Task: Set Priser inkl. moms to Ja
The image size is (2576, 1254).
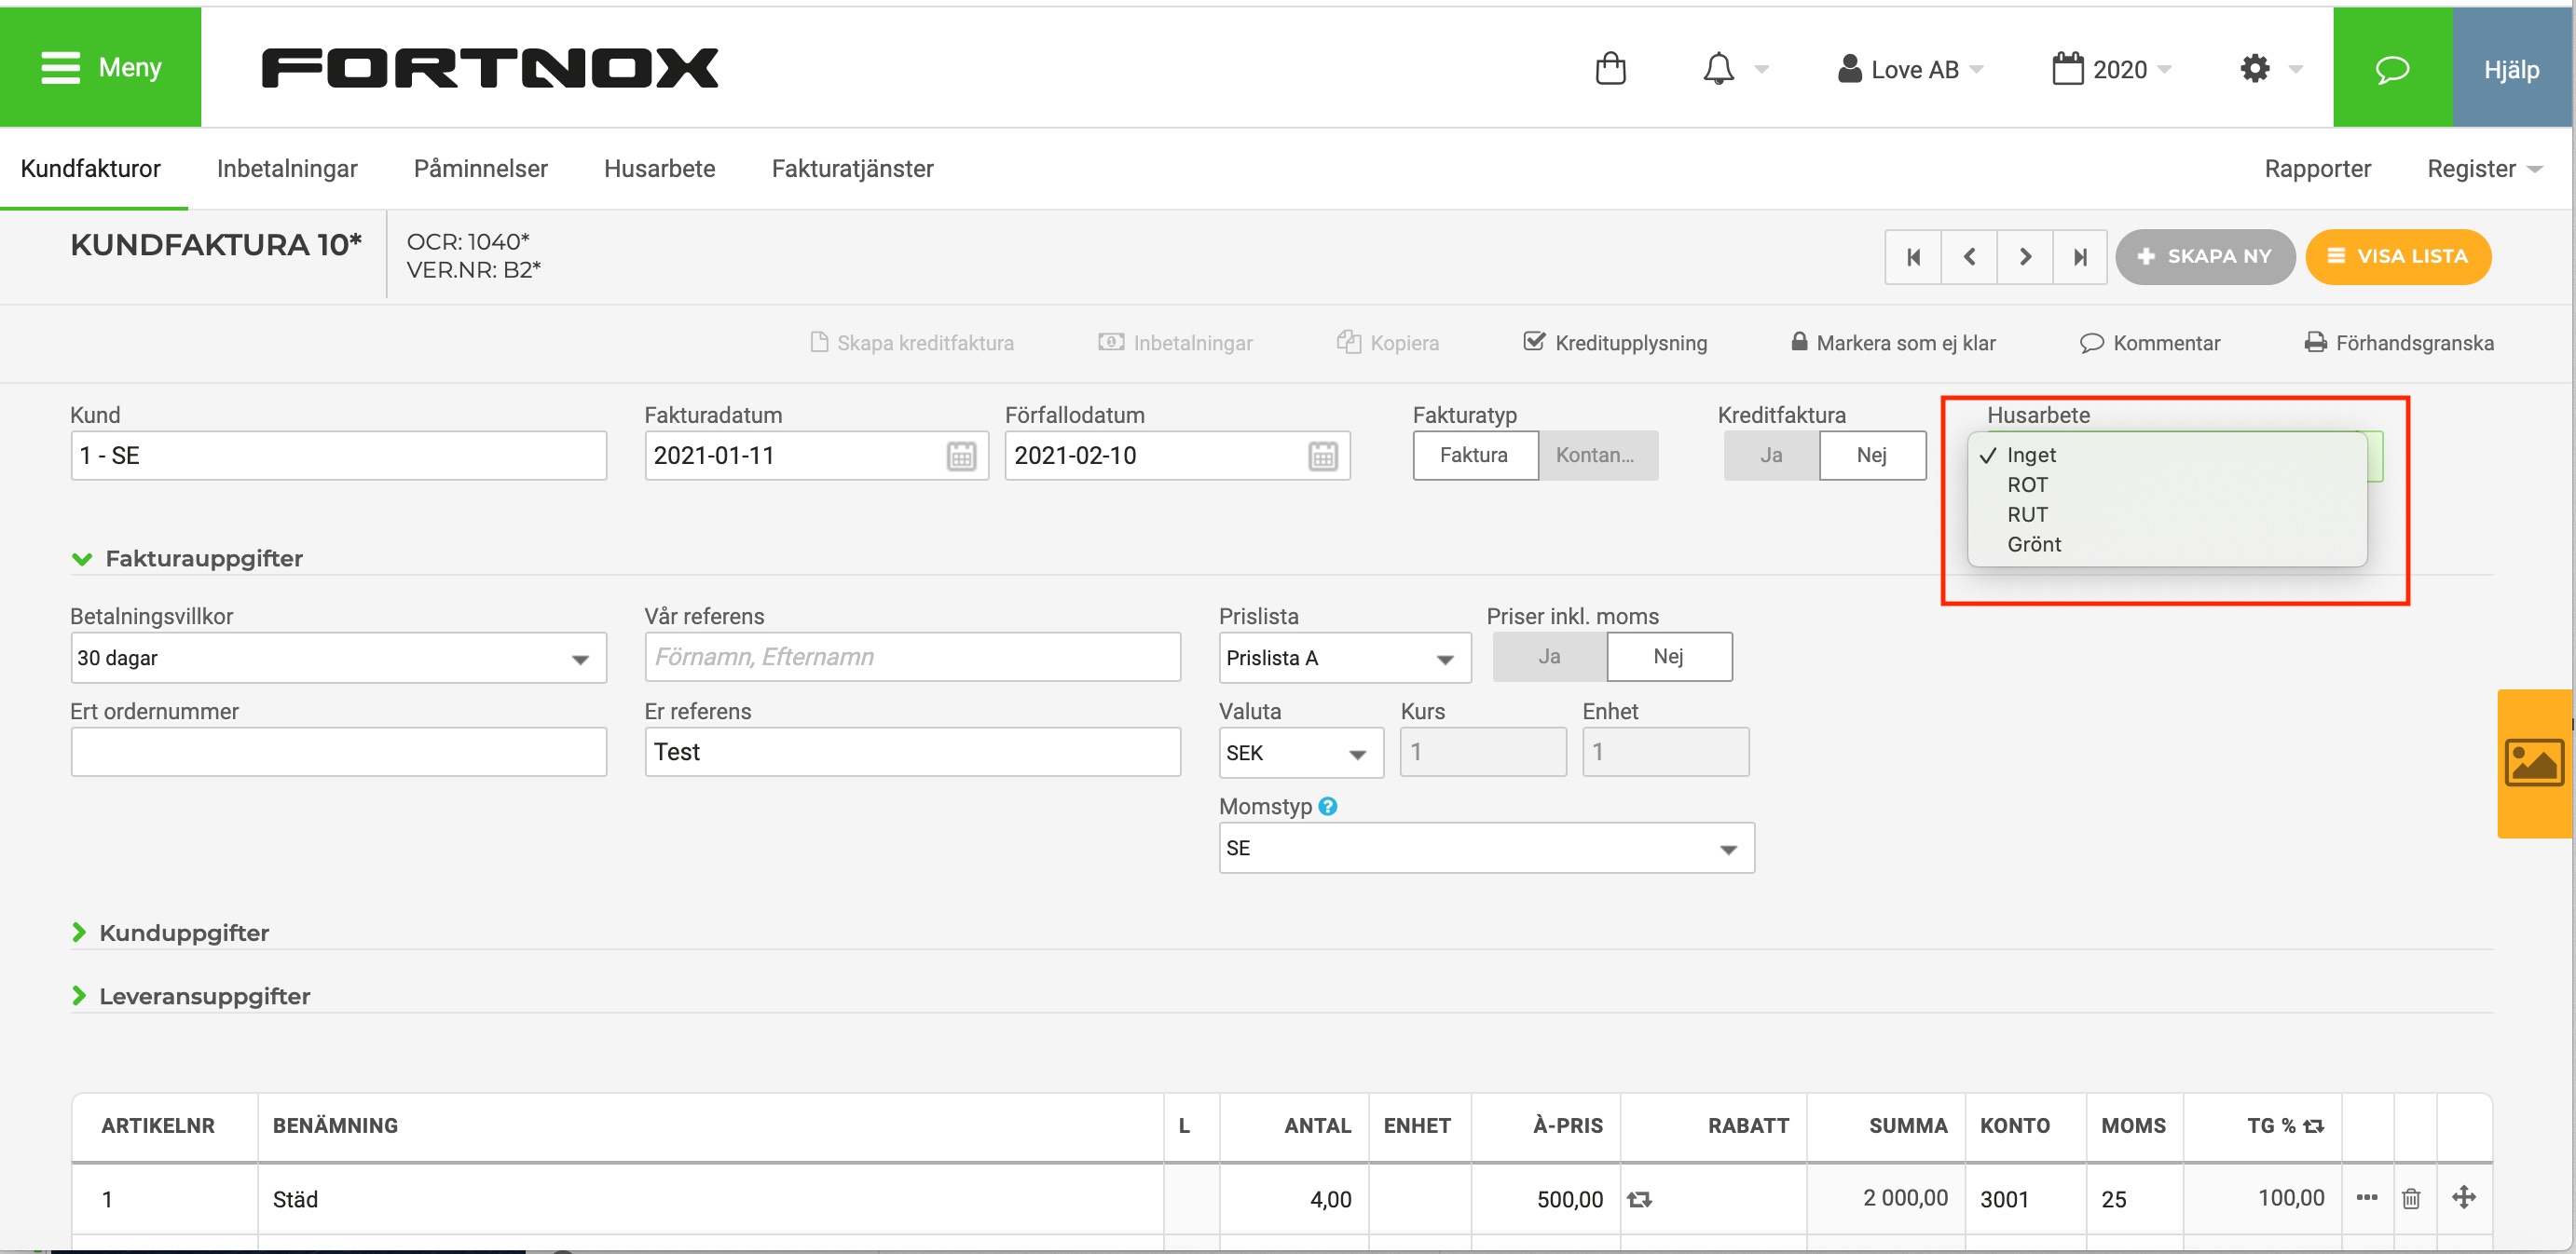Action: tap(1549, 657)
